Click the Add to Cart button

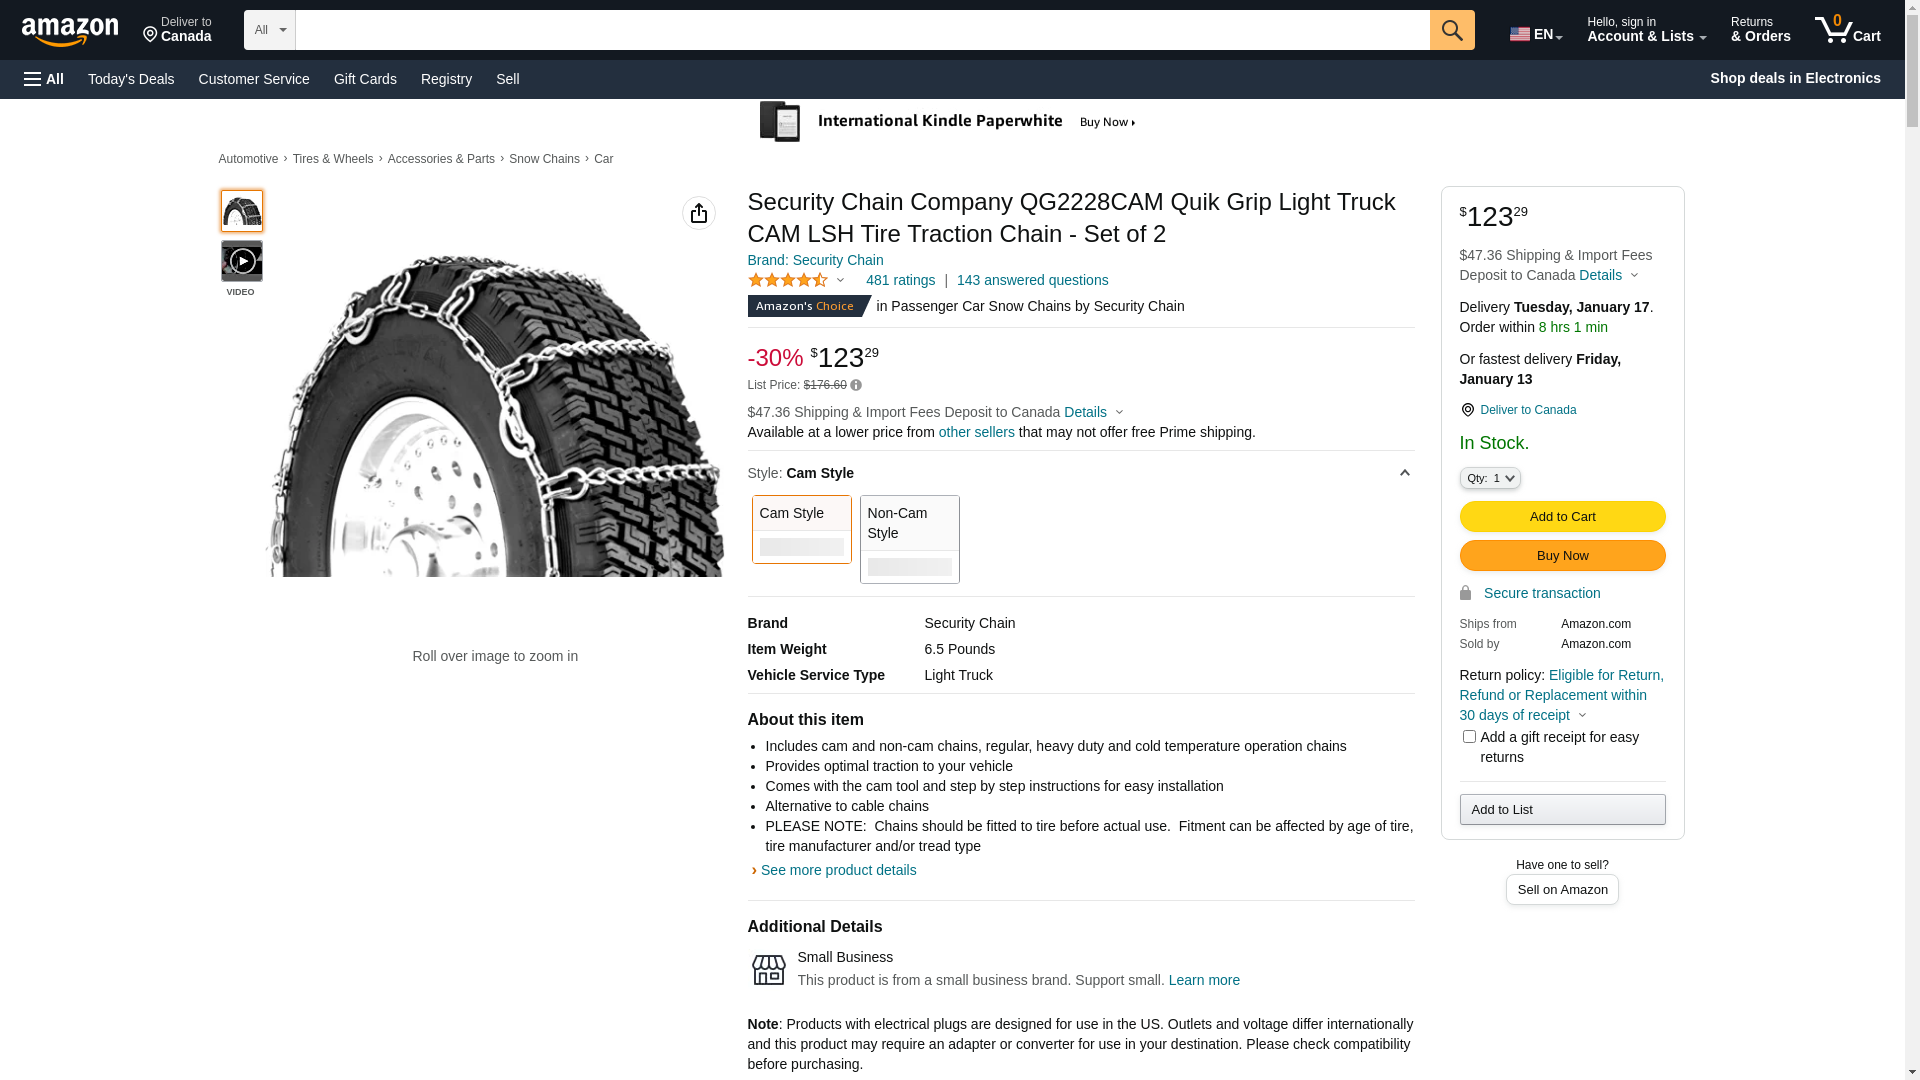pyautogui.click(x=1561, y=517)
